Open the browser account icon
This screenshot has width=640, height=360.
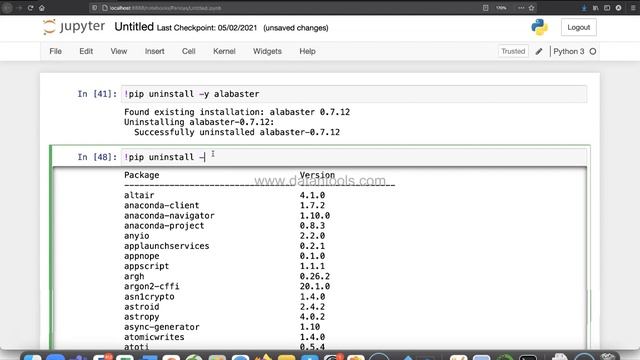coord(618,8)
